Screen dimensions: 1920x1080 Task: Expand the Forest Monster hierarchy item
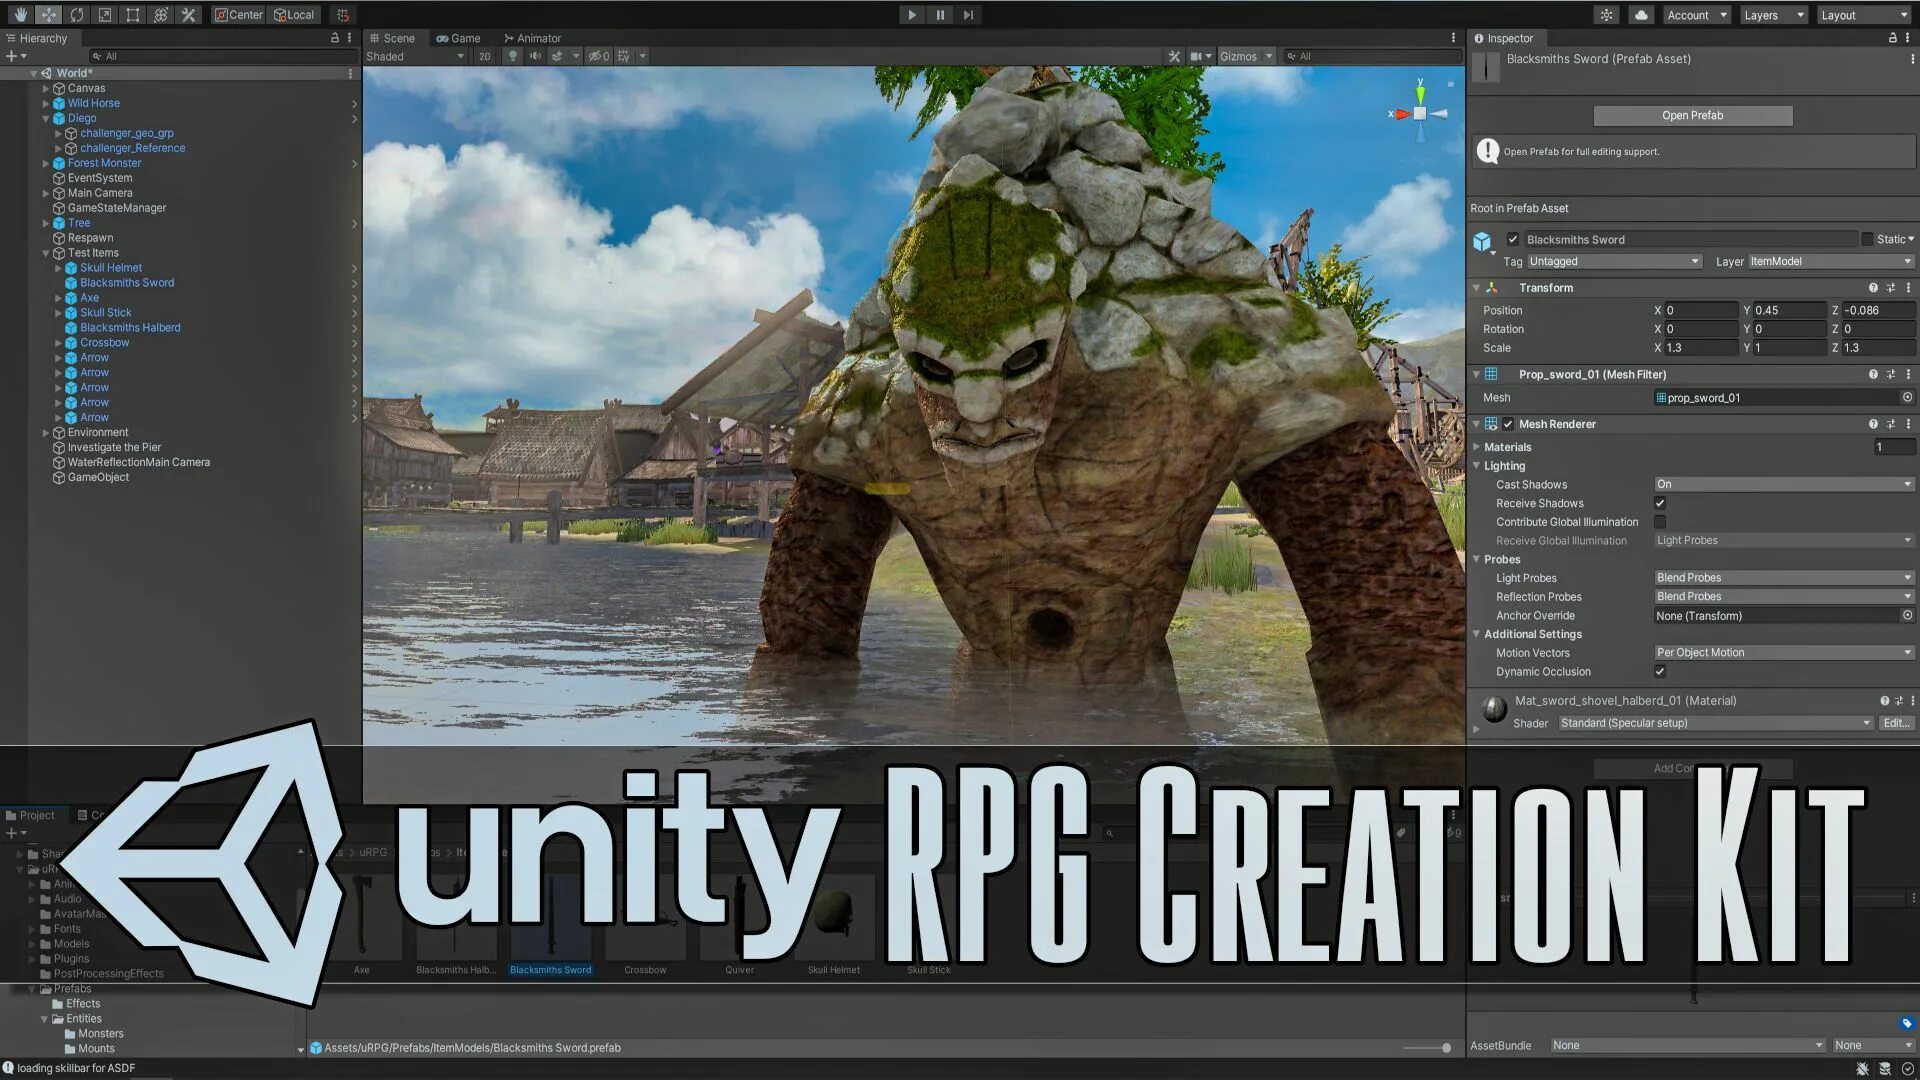[x=45, y=163]
